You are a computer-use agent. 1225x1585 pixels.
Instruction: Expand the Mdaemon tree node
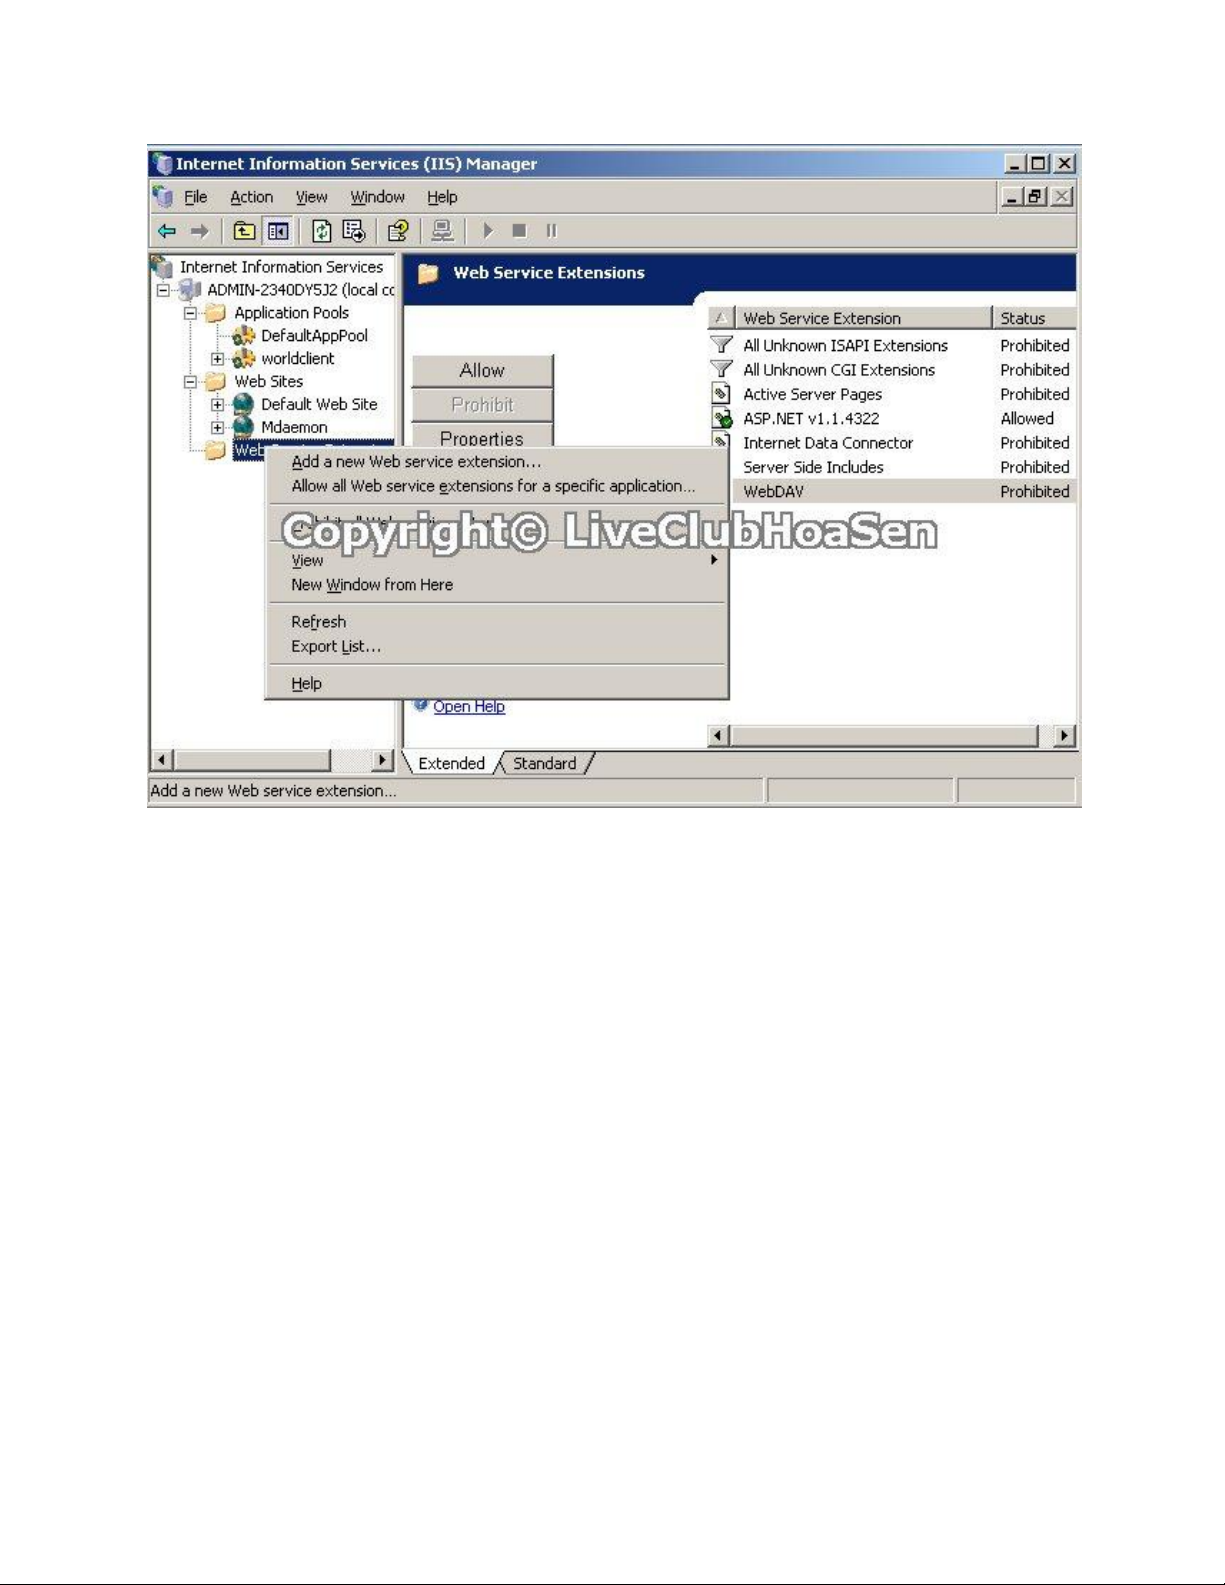click(x=217, y=428)
